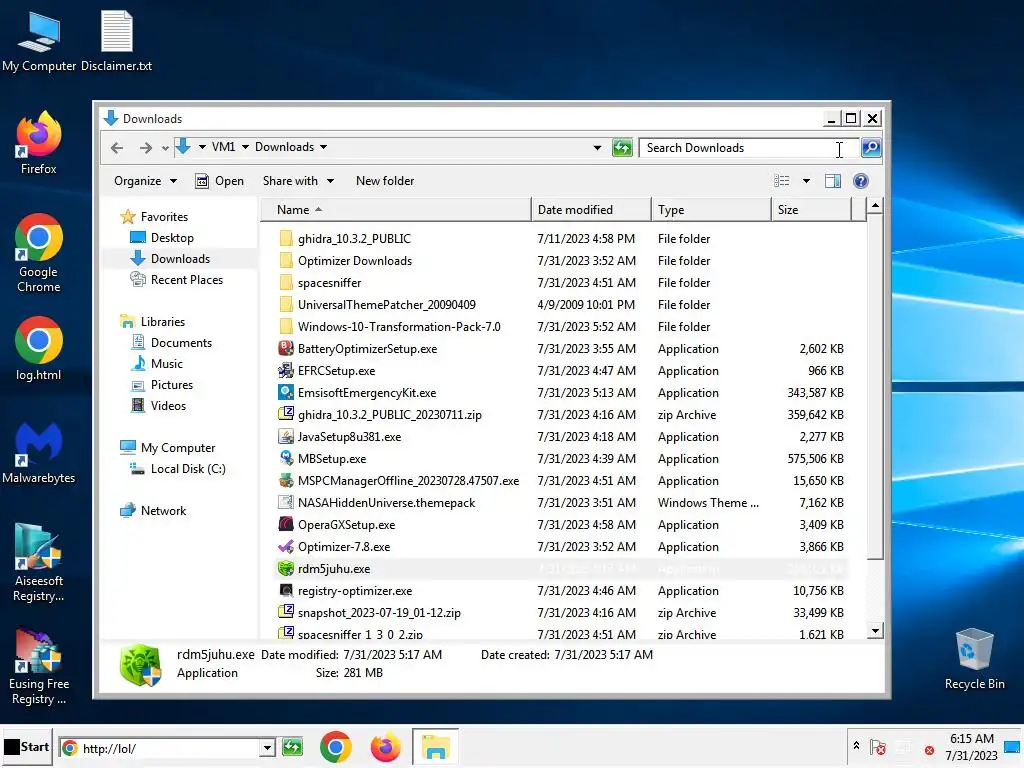Click the Open toolbar button
Viewport: 1024px width, 768px height.
click(219, 181)
